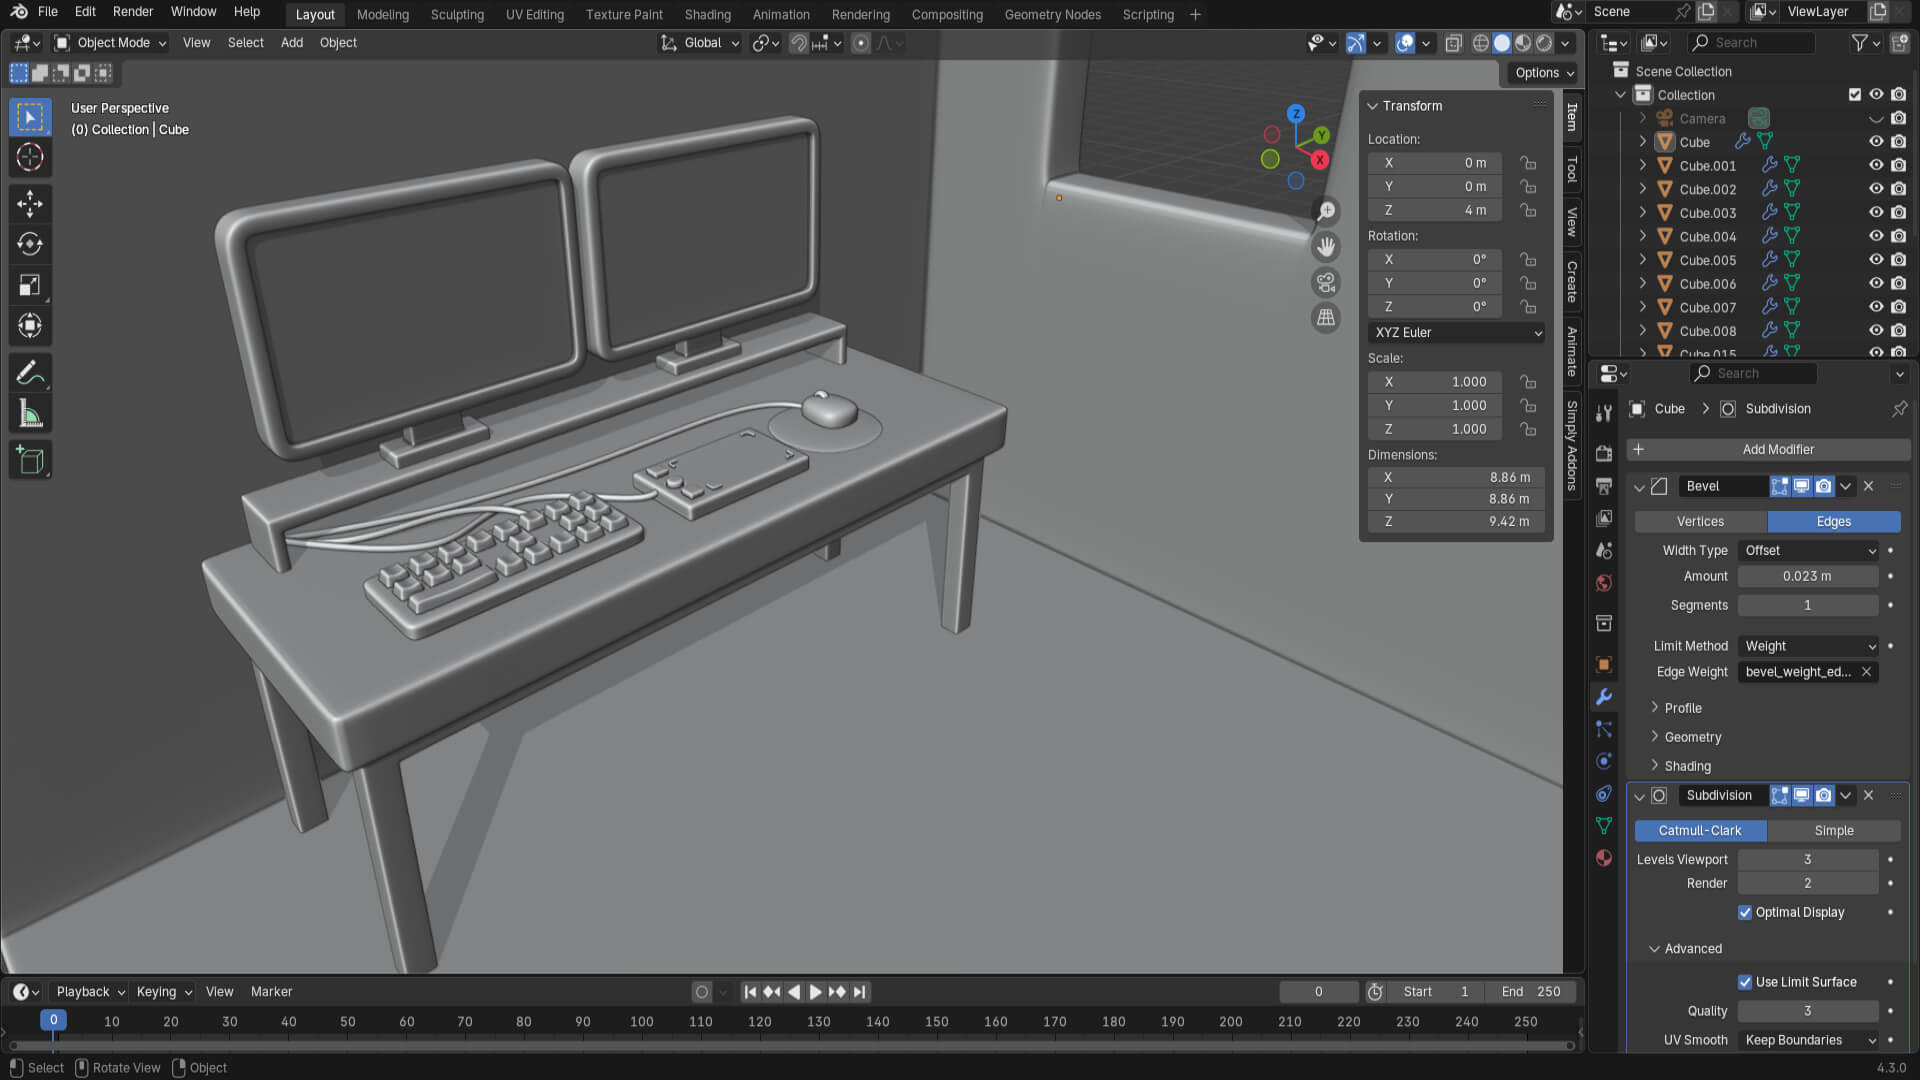Disable the Optimal Display checkbox
1920x1080 pixels.
(x=1745, y=912)
